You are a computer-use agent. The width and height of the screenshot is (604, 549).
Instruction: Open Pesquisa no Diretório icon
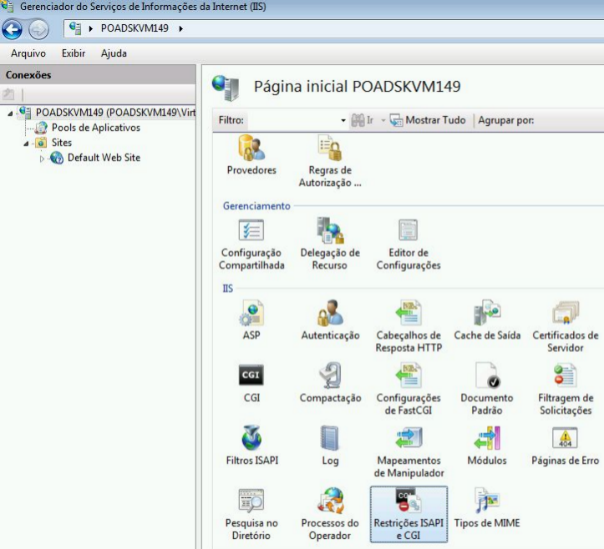(252, 500)
